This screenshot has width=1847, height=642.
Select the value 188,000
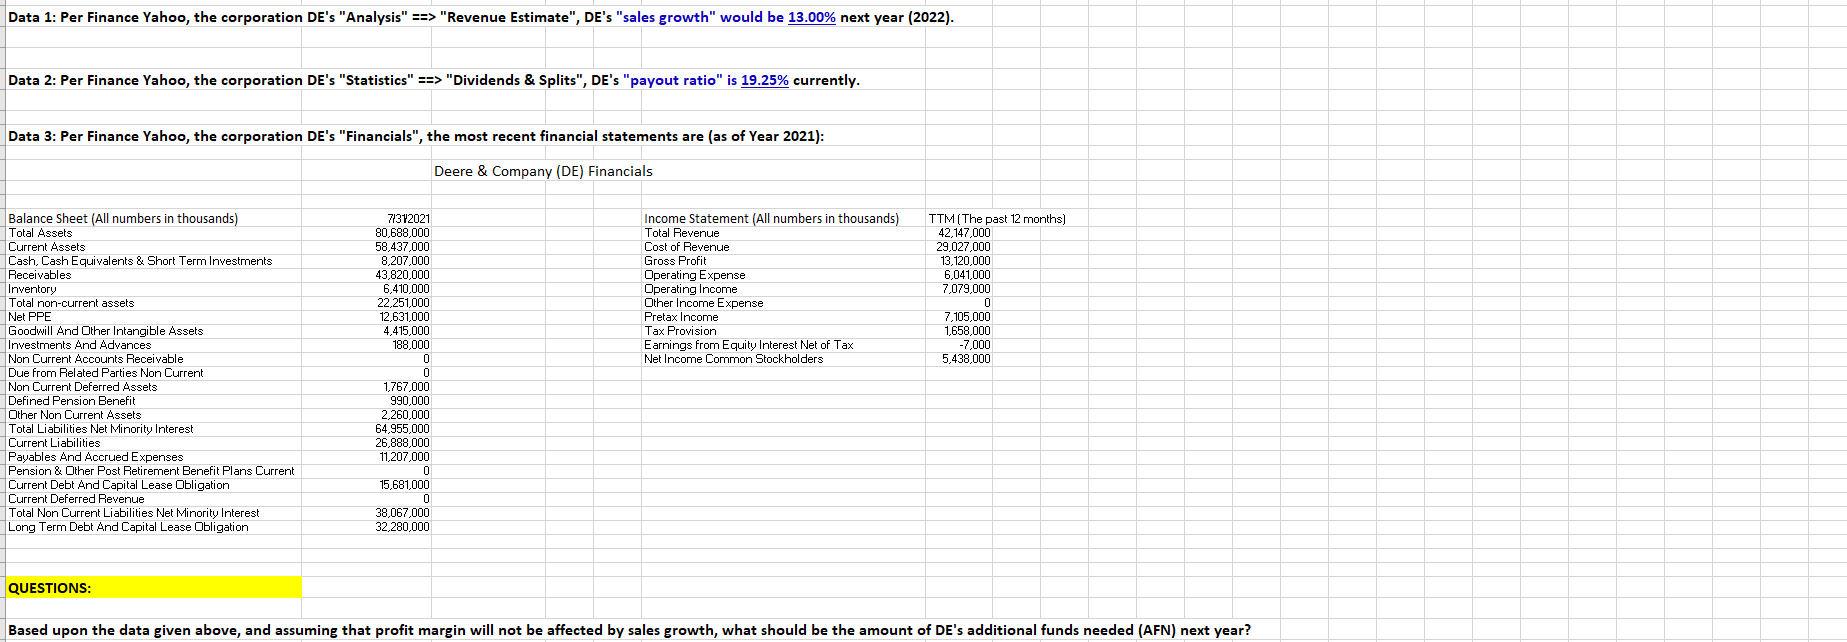(x=411, y=344)
